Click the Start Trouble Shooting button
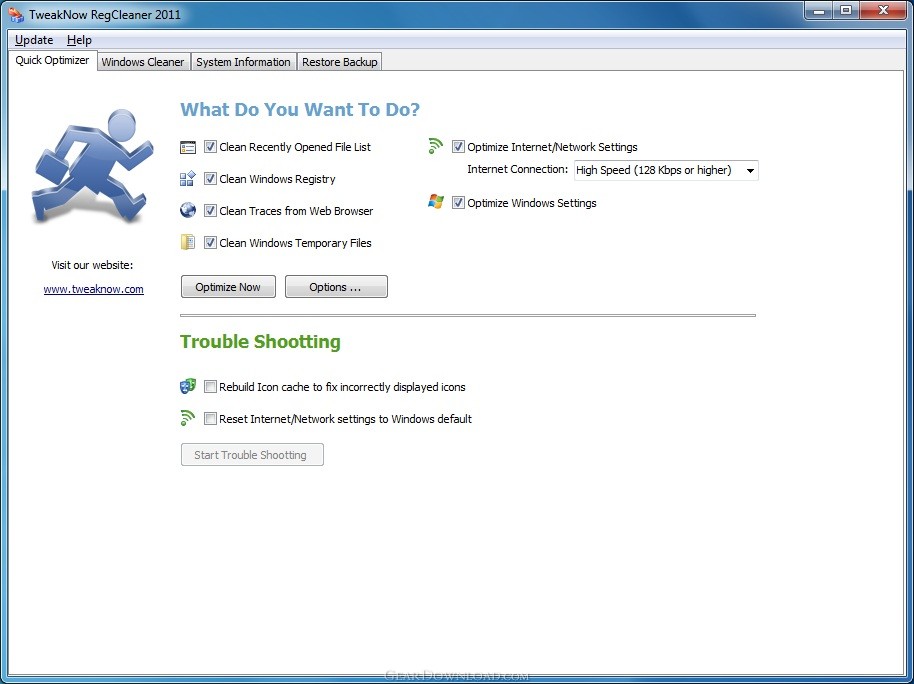Screen dimensions: 914x684 point(252,455)
